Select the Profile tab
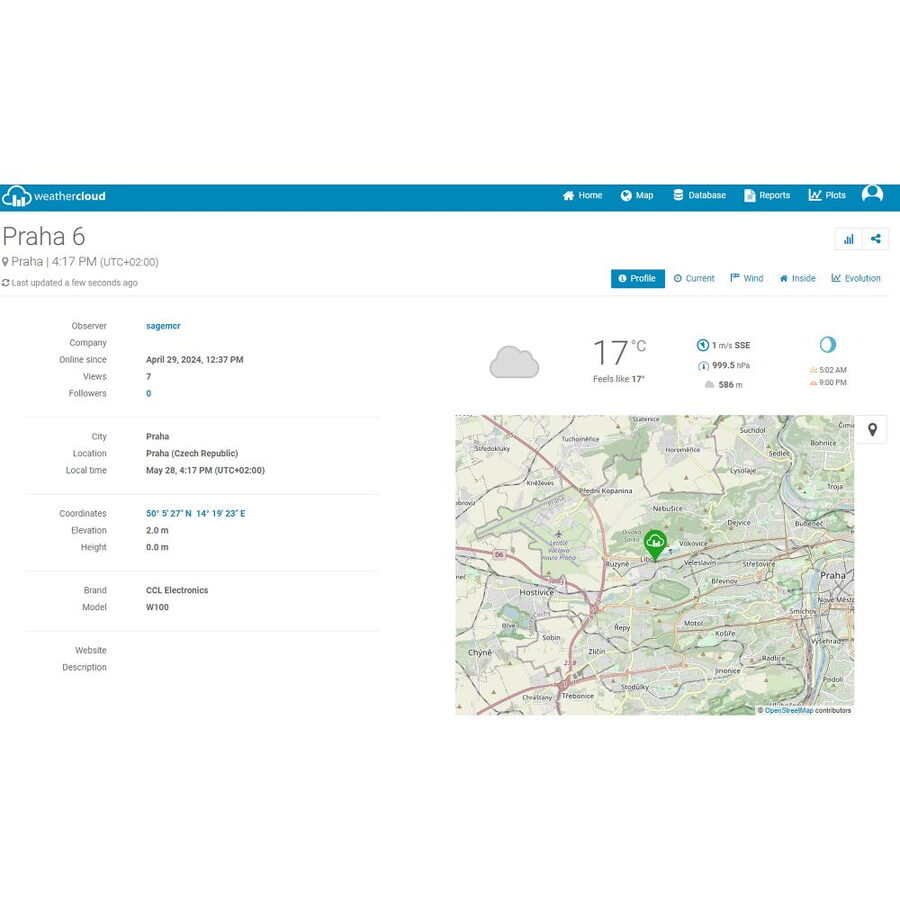 637,279
